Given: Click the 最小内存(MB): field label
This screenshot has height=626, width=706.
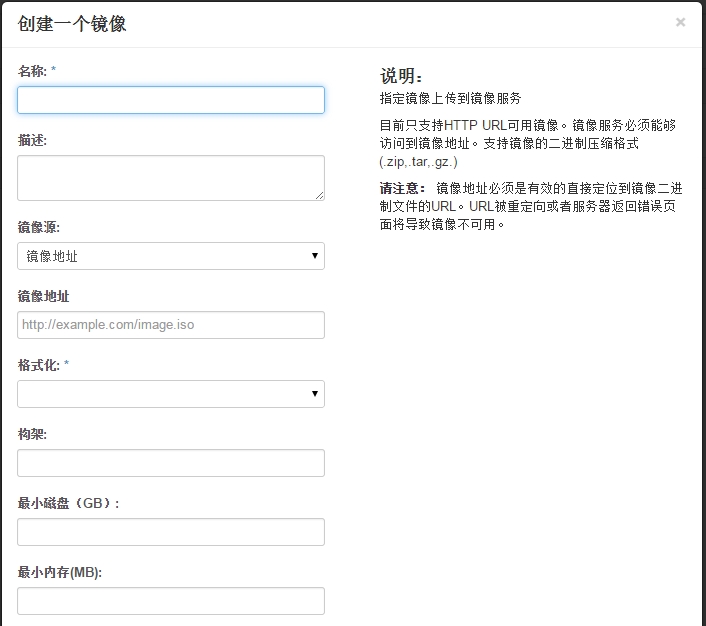Looking at the screenshot, I should [x=60, y=572].
